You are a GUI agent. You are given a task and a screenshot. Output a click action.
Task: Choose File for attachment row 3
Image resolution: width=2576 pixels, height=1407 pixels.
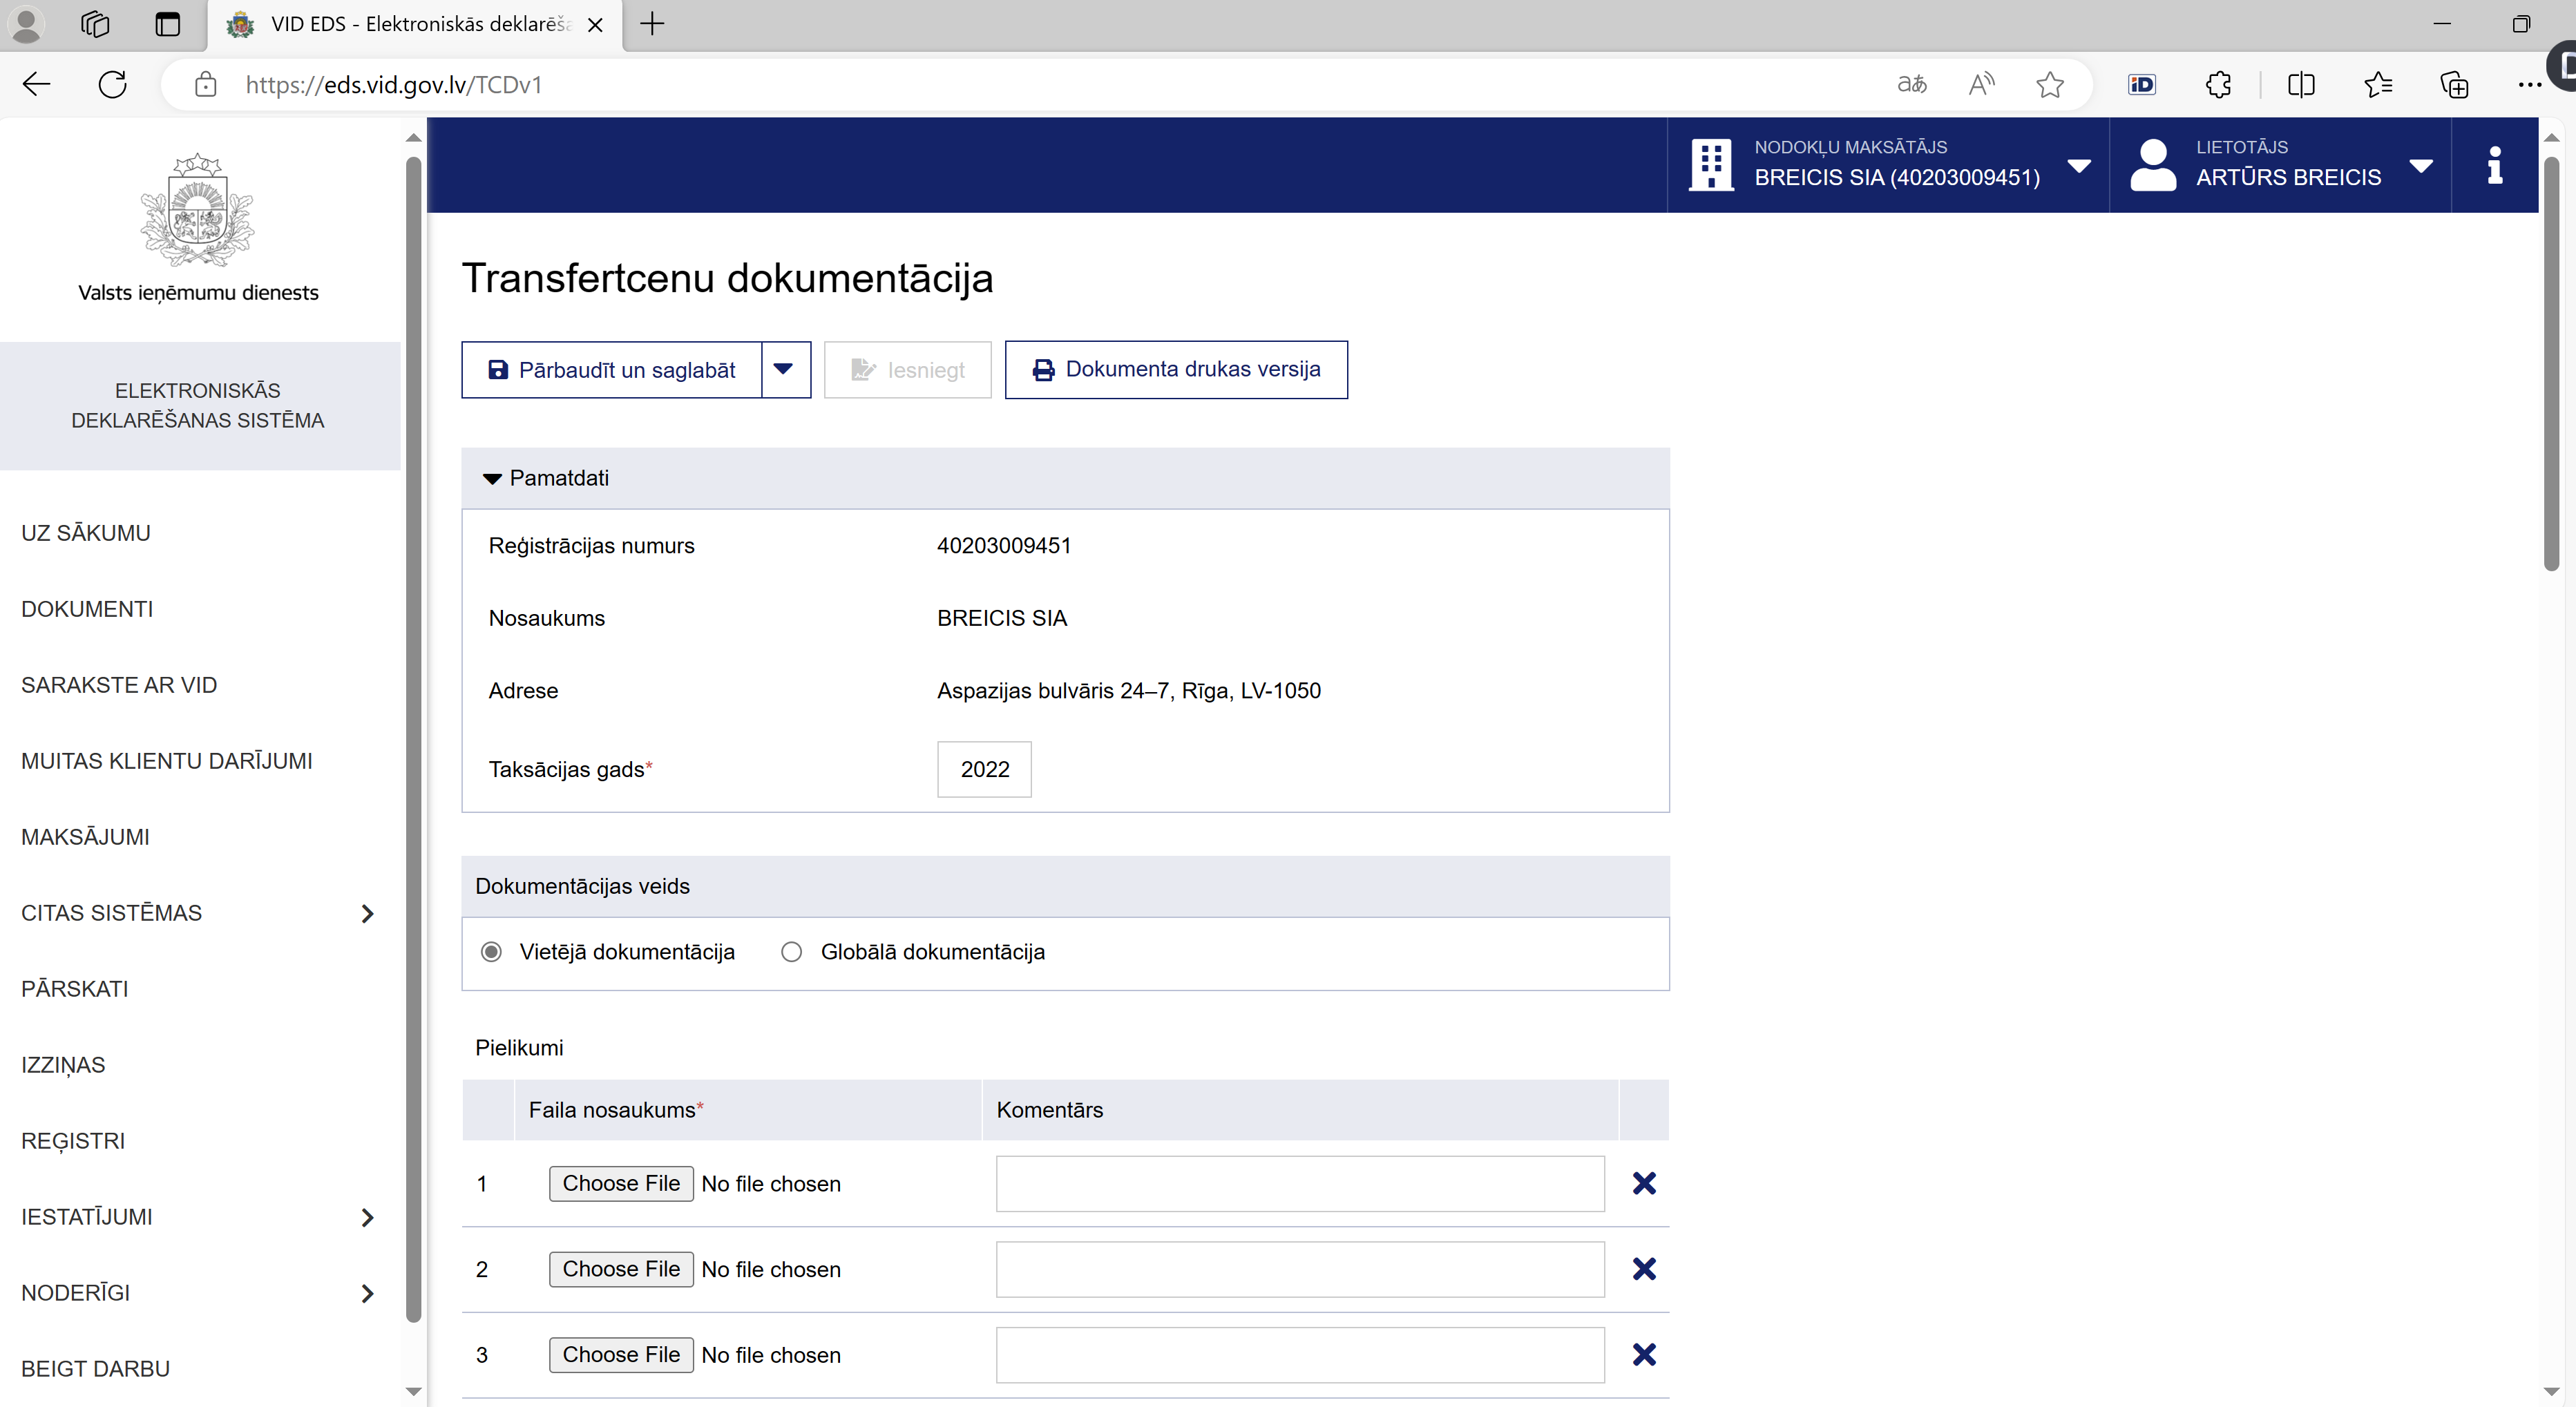tap(621, 1355)
